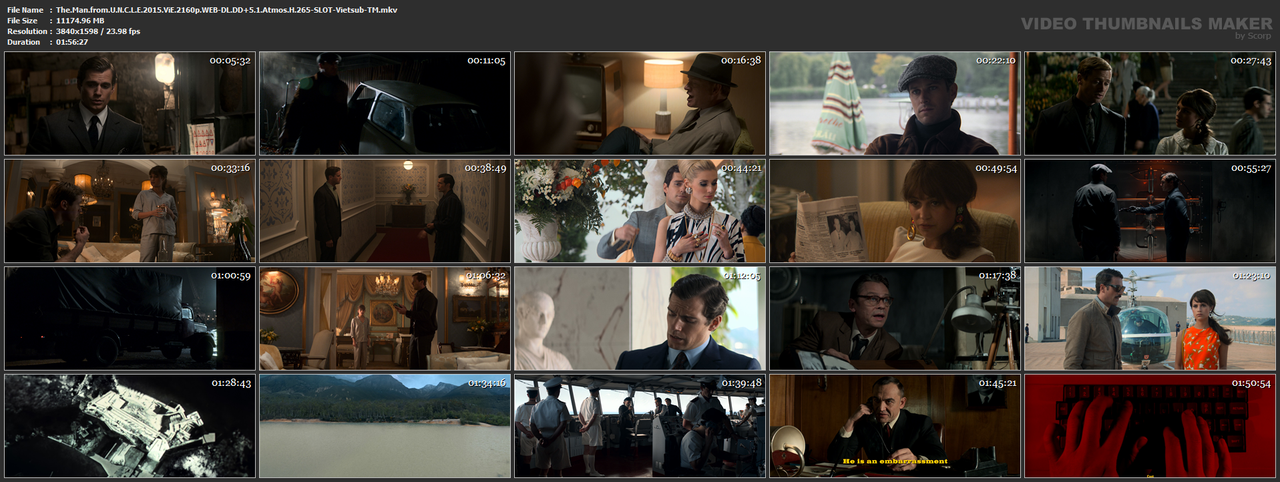1280x482 pixels.
Task: Open the thumbnail stamped 00:05:32
Action: 130,104
